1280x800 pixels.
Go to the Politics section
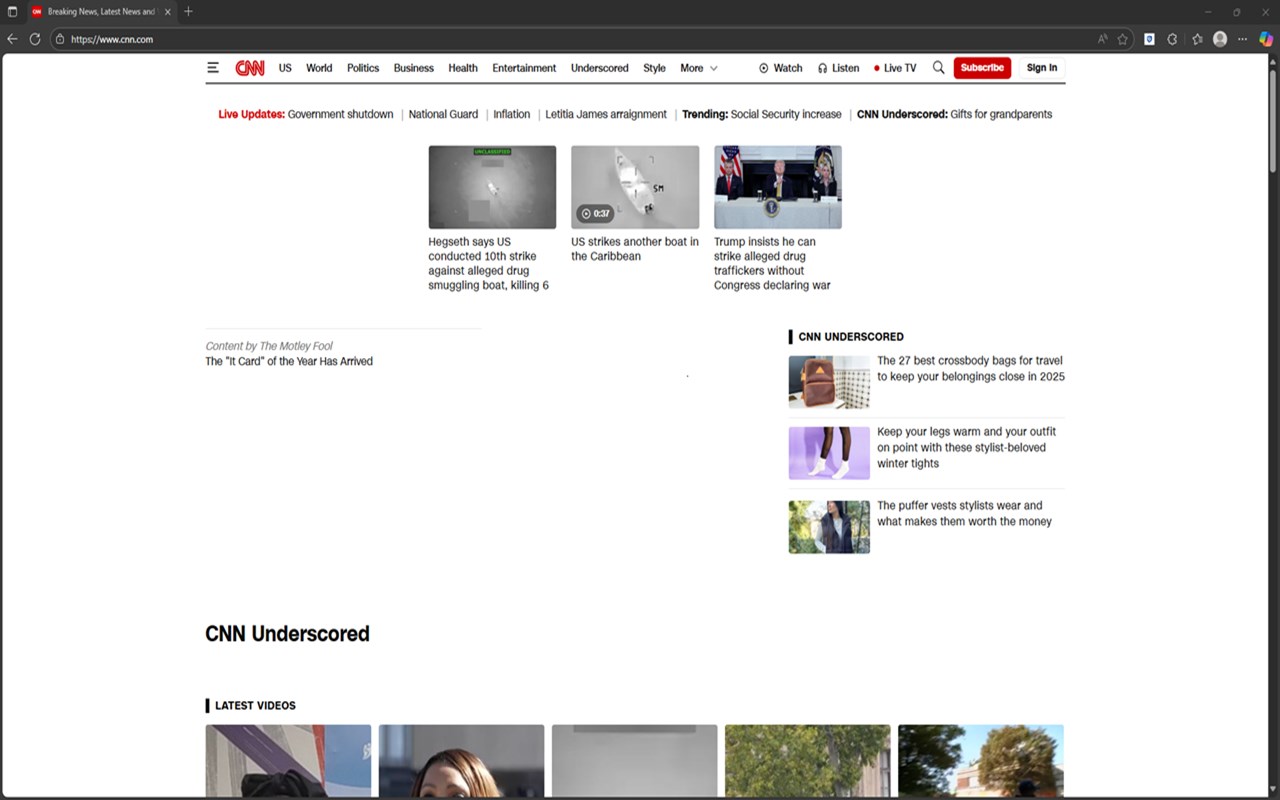(x=363, y=68)
